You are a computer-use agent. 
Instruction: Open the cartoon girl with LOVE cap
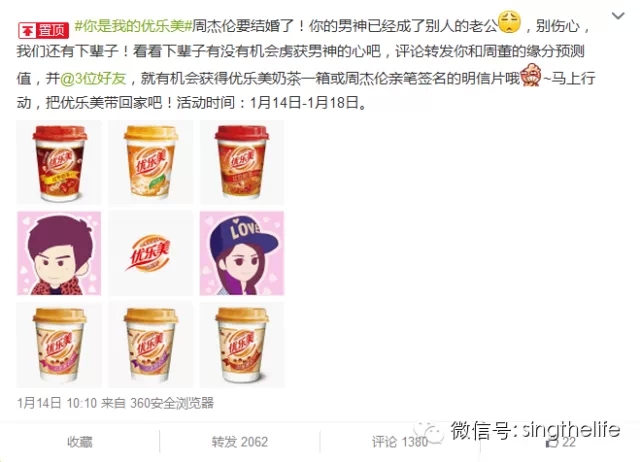(x=242, y=253)
